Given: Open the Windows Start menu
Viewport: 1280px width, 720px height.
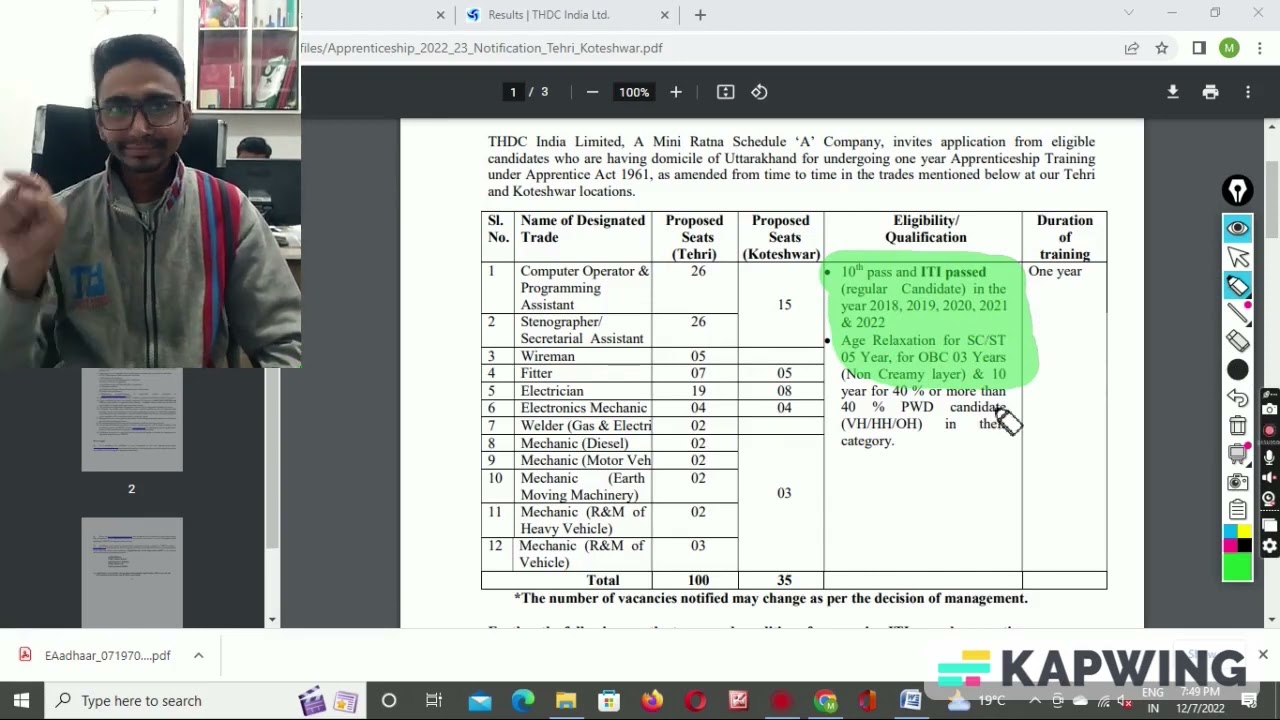Looking at the screenshot, I should [21, 701].
